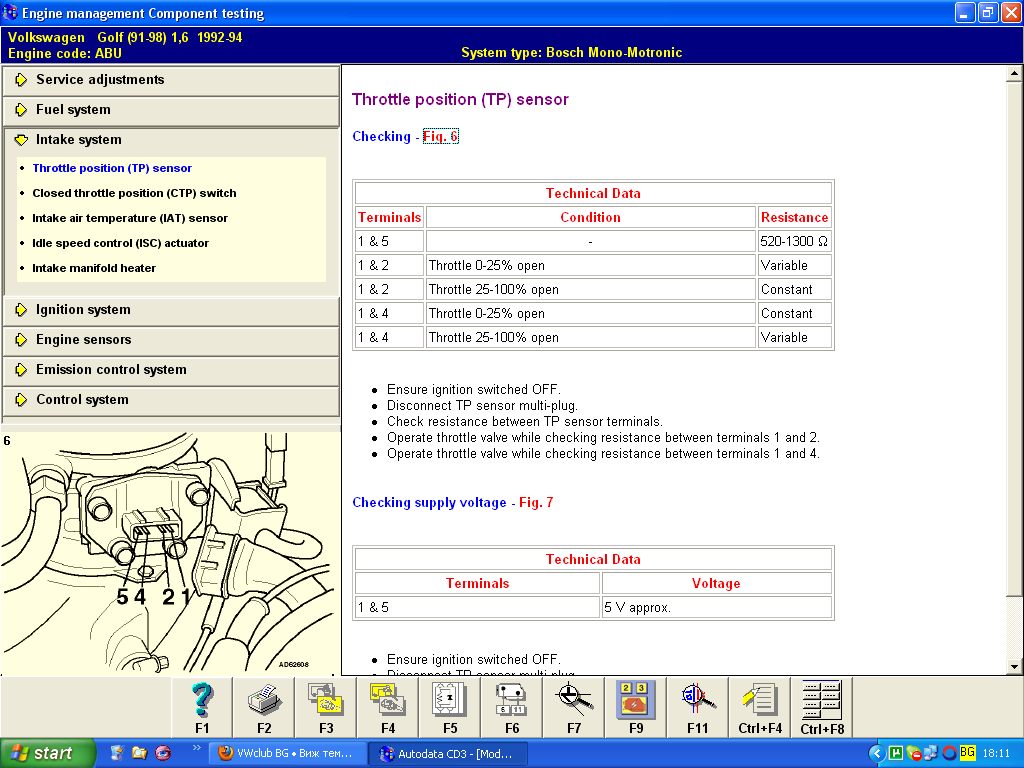Screen dimensions: 1024x768
Task: Collapse the Intake system section
Action: point(78,140)
